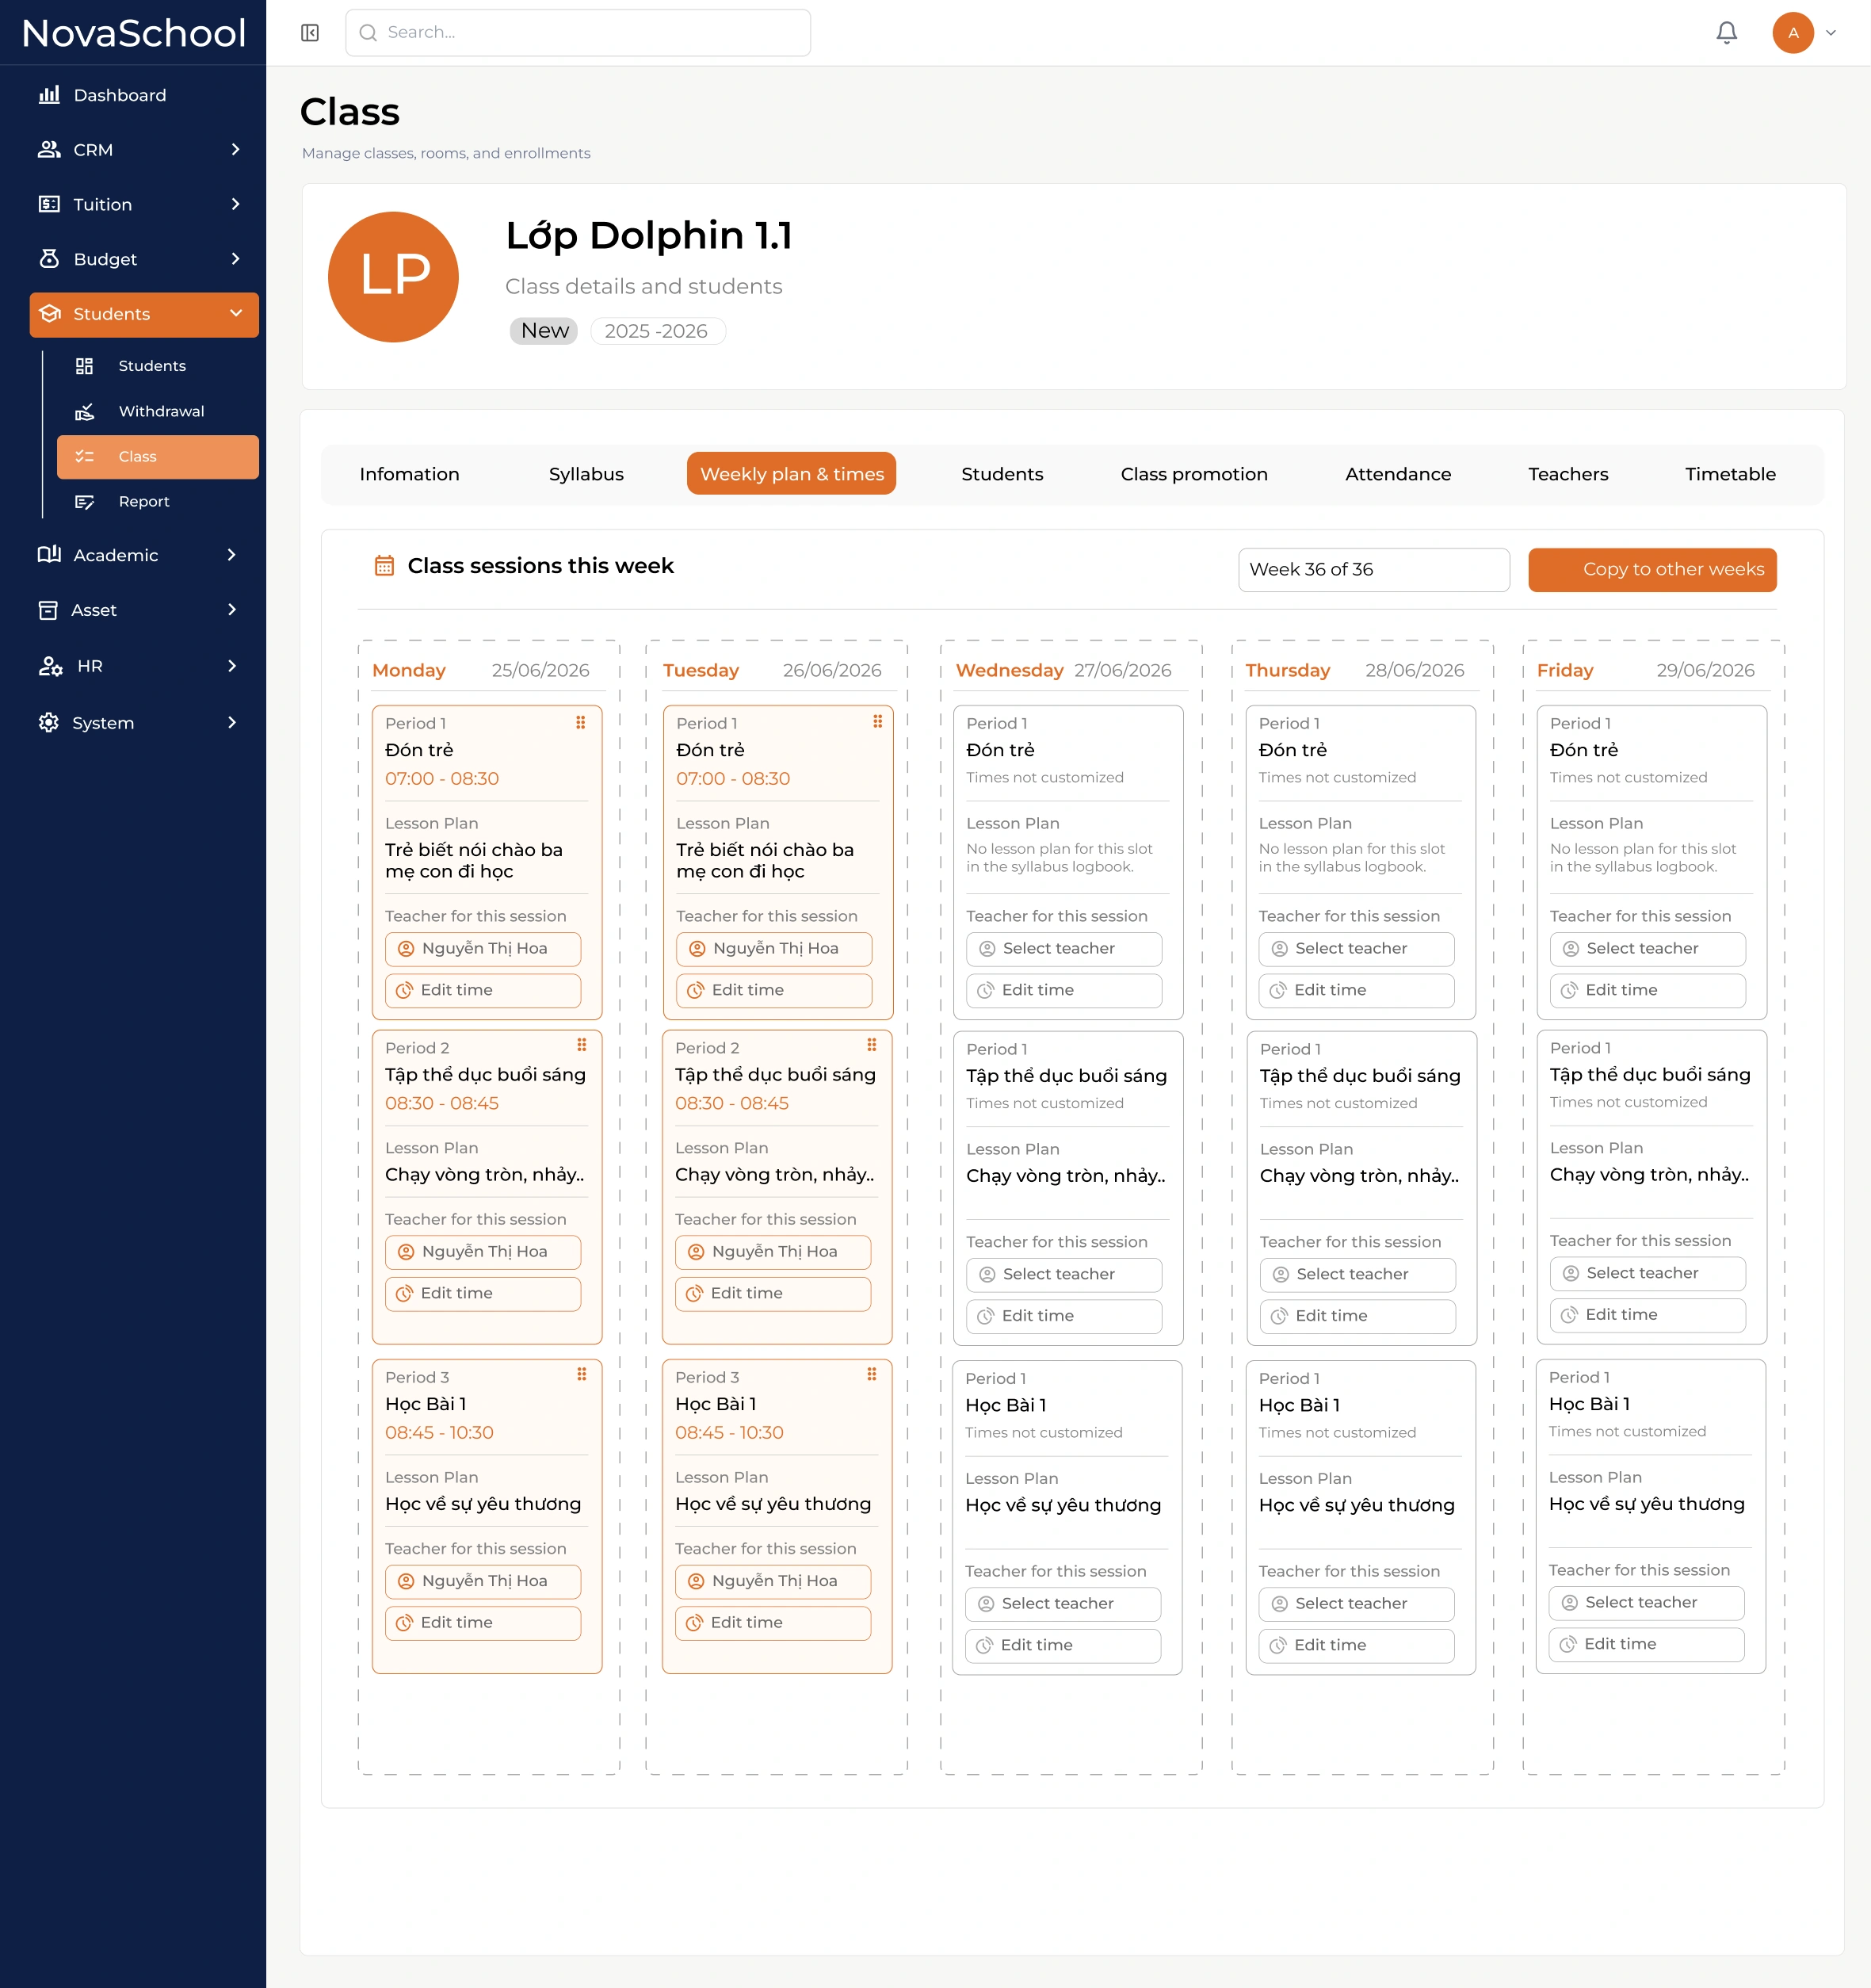Edit time for Monday Học Bài 1
The width and height of the screenshot is (1871, 1988).
click(482, 1624)
